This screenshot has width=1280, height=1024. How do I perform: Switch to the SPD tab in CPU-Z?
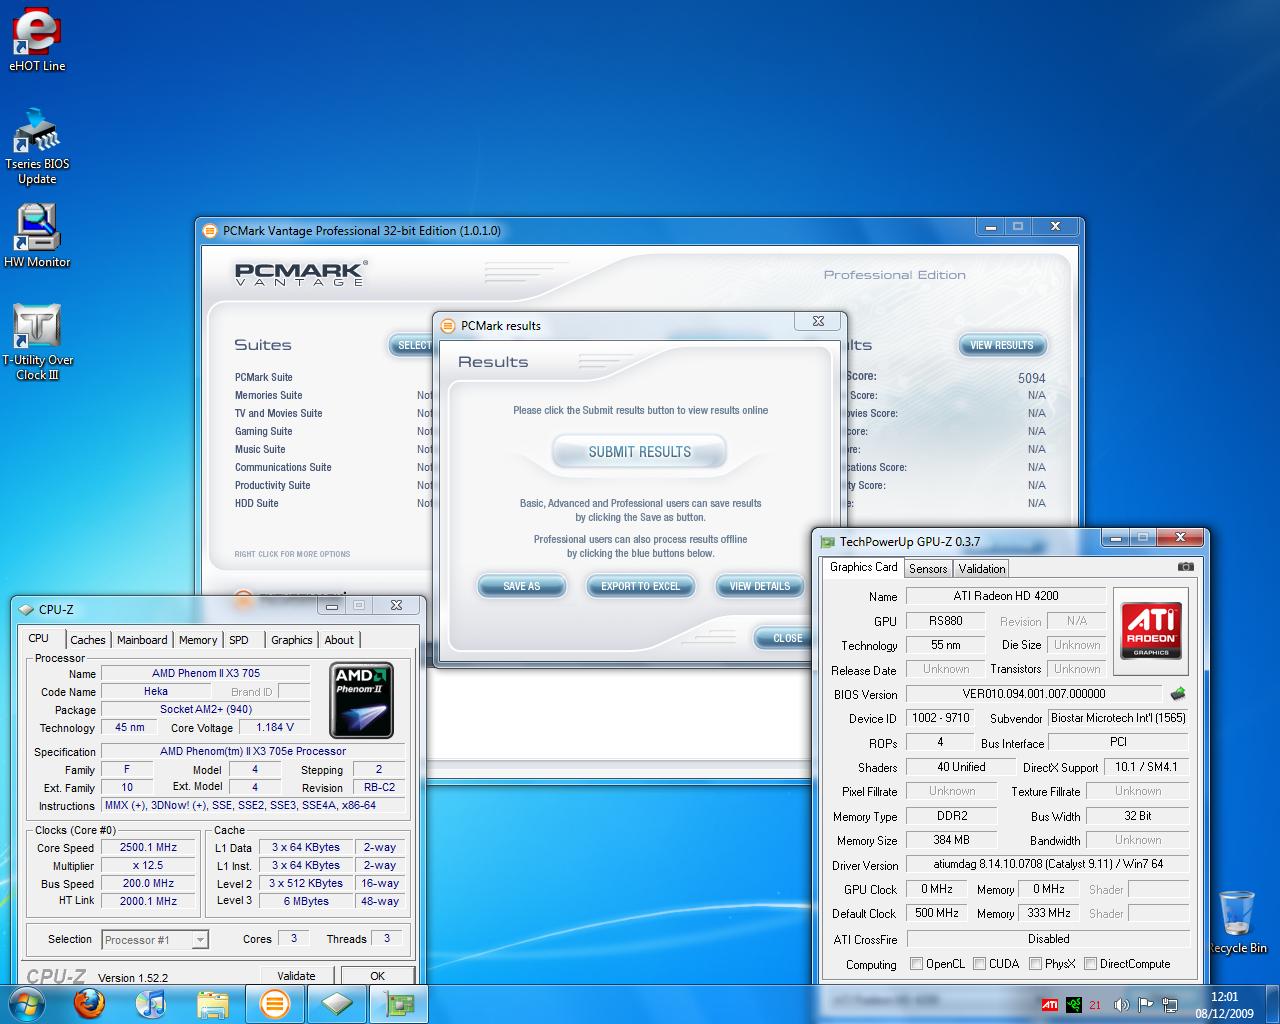(239, 640)
